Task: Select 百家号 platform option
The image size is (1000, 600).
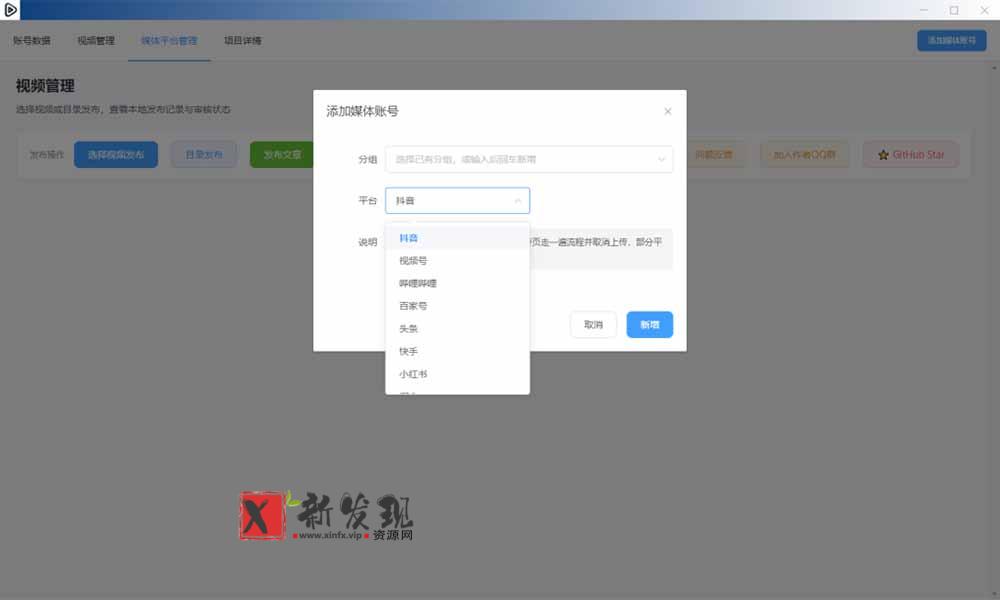Action: point(457,306)
